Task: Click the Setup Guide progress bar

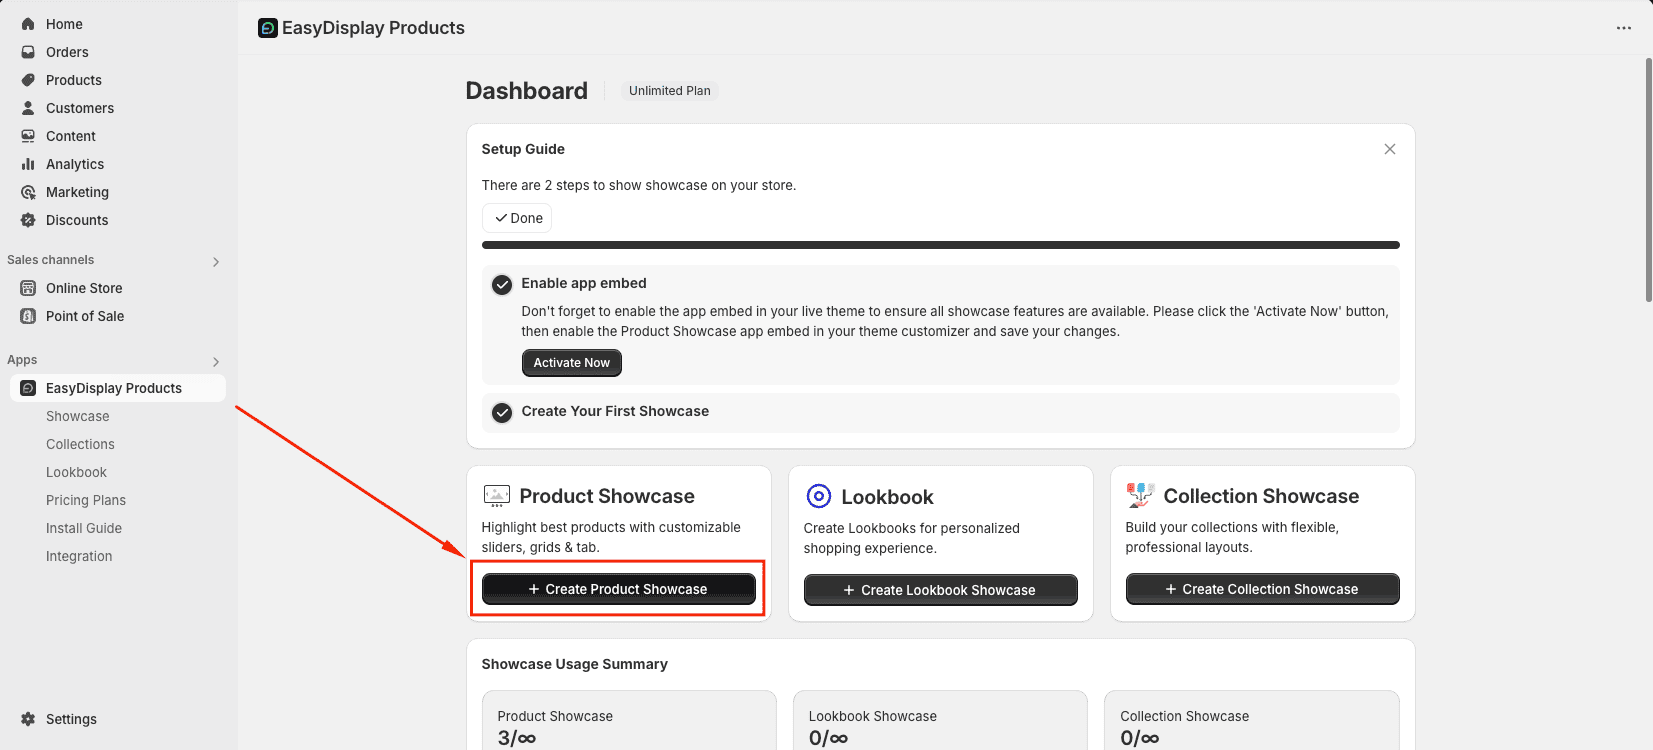Action: tap(940, 245)
